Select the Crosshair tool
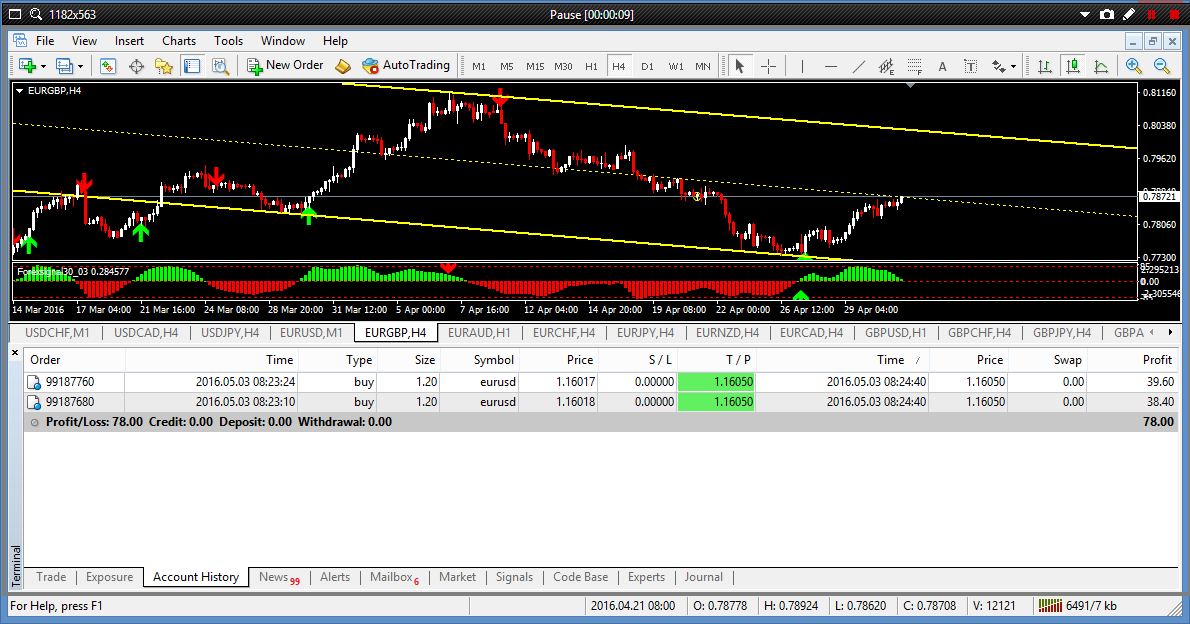Screen dimensions: 1190x624 click(768, 66)
